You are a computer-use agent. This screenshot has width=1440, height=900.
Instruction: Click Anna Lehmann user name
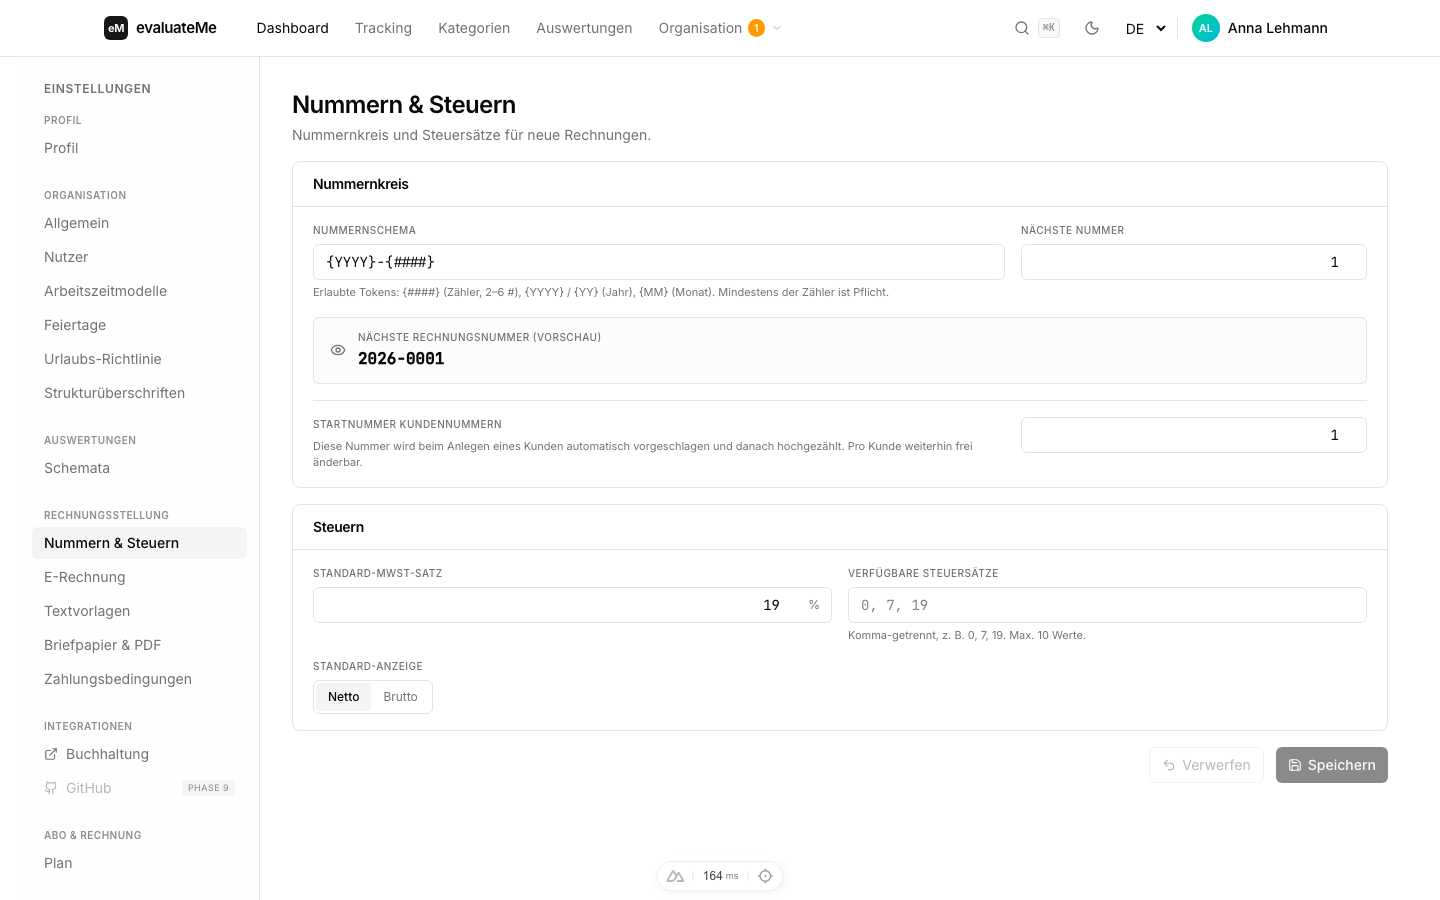coord(1278,28)
